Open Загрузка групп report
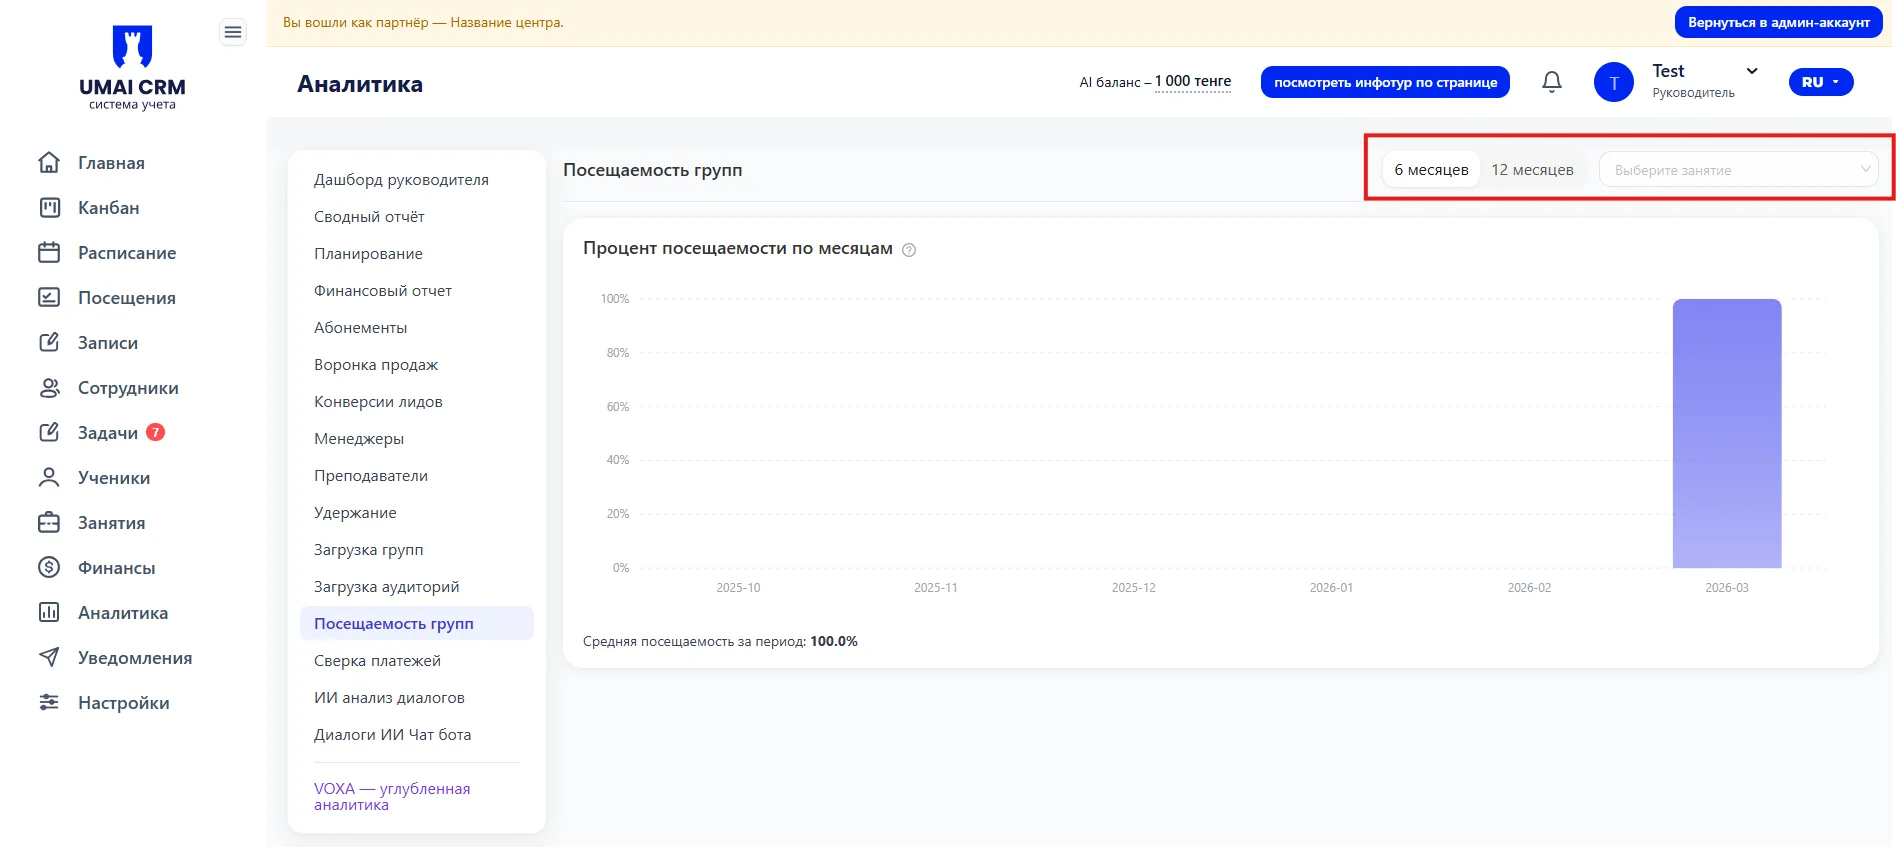The width and height of the screenshot is (1896, 847). click(369, 550)
